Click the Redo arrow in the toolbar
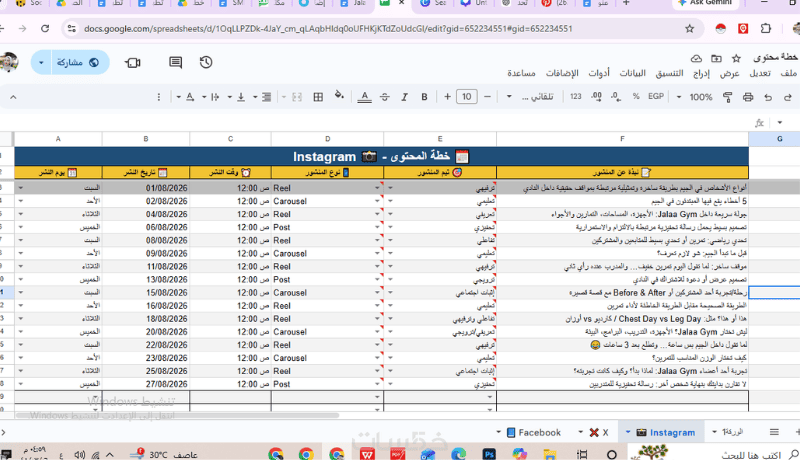Viewport: 800px width, 460px height. tap(768, 97)
